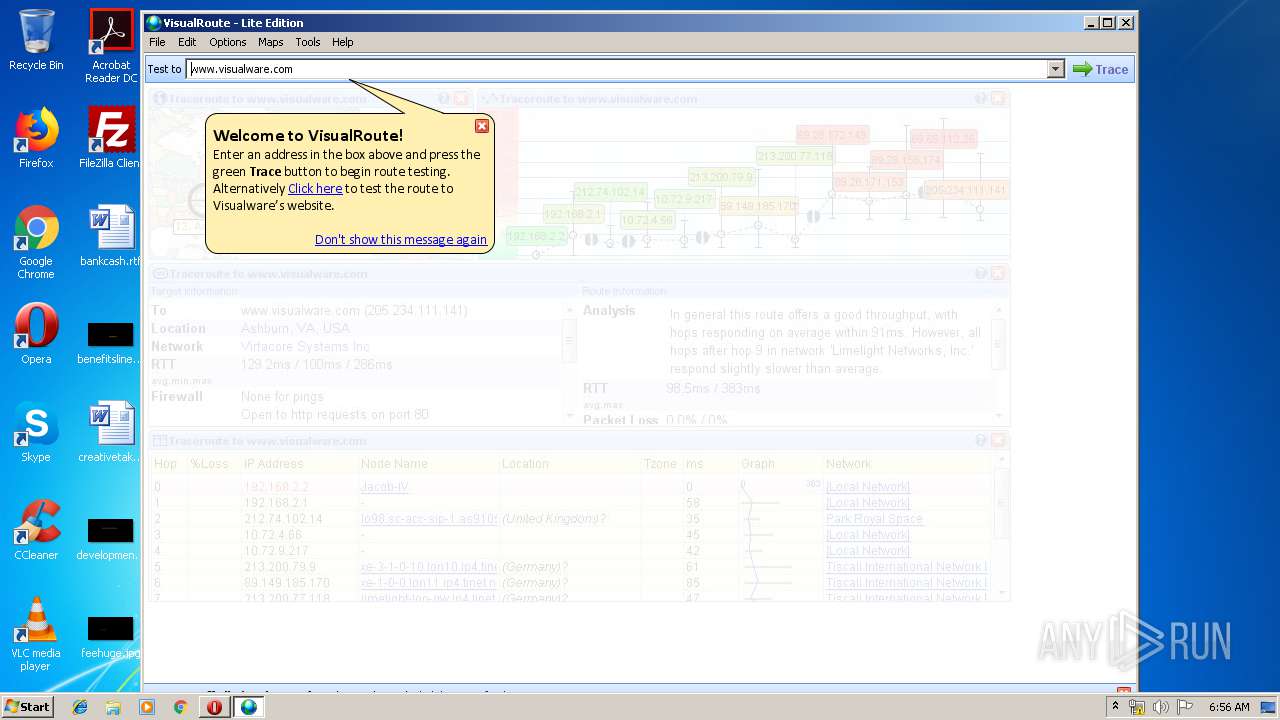
Task: Open the Maps menu
Action: click(270, 42)
